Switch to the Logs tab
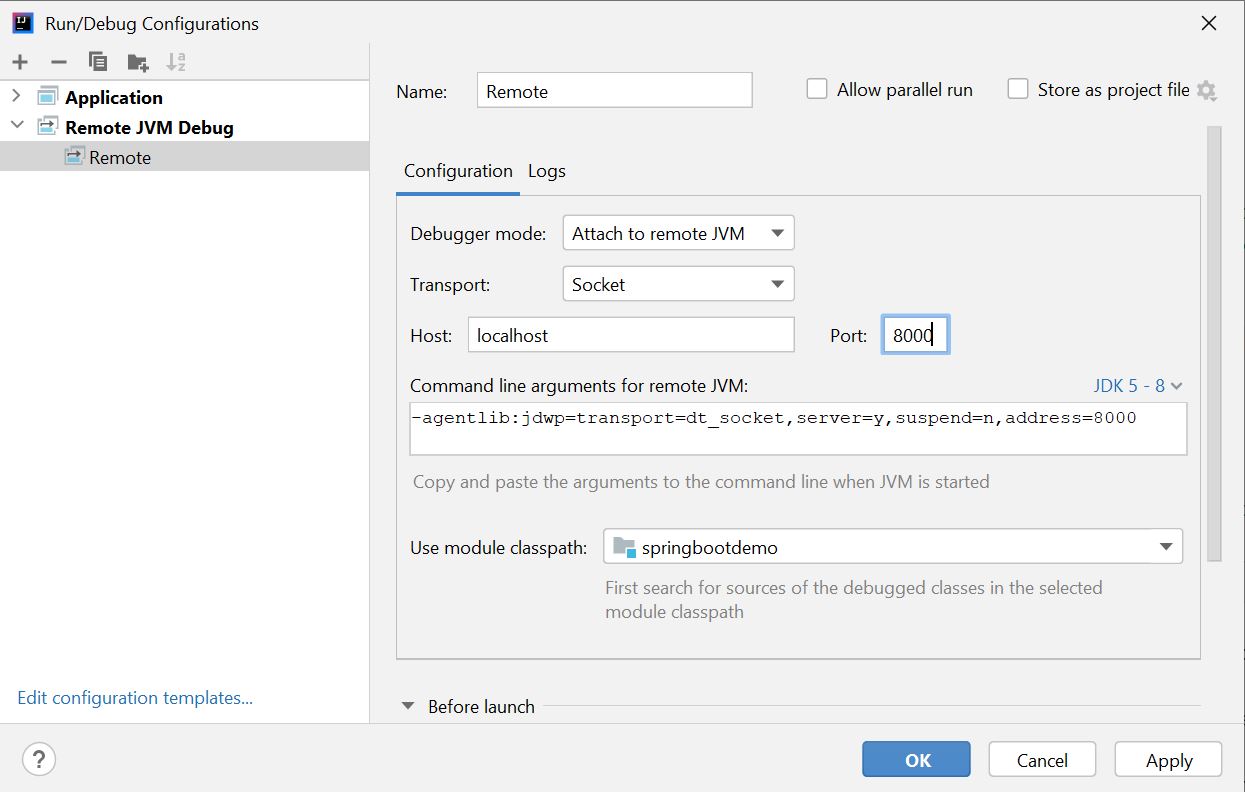 pos(547,171)
